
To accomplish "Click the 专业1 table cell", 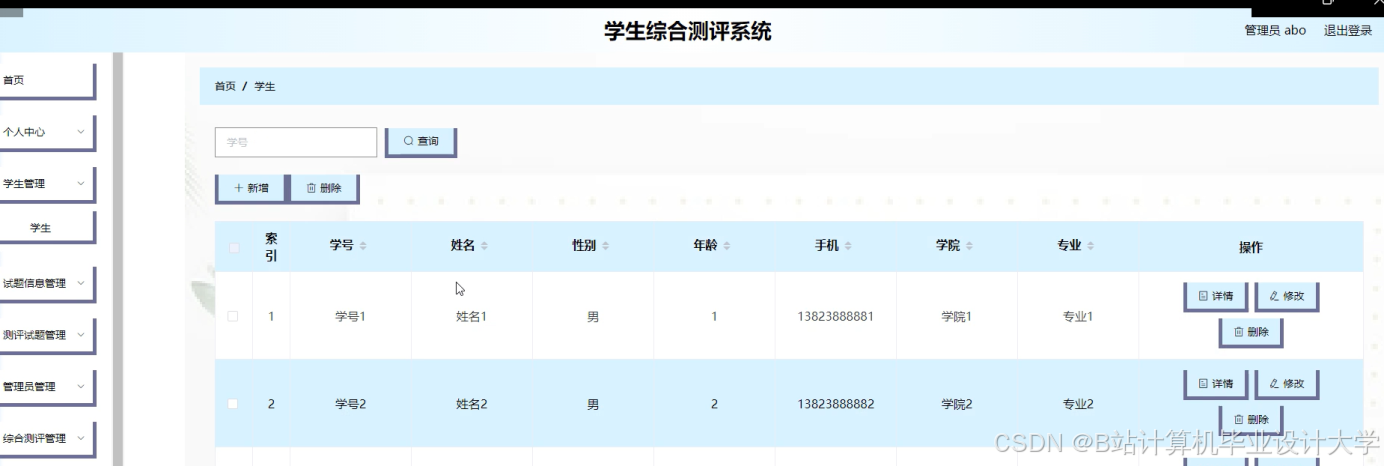I will point(1078,316).
